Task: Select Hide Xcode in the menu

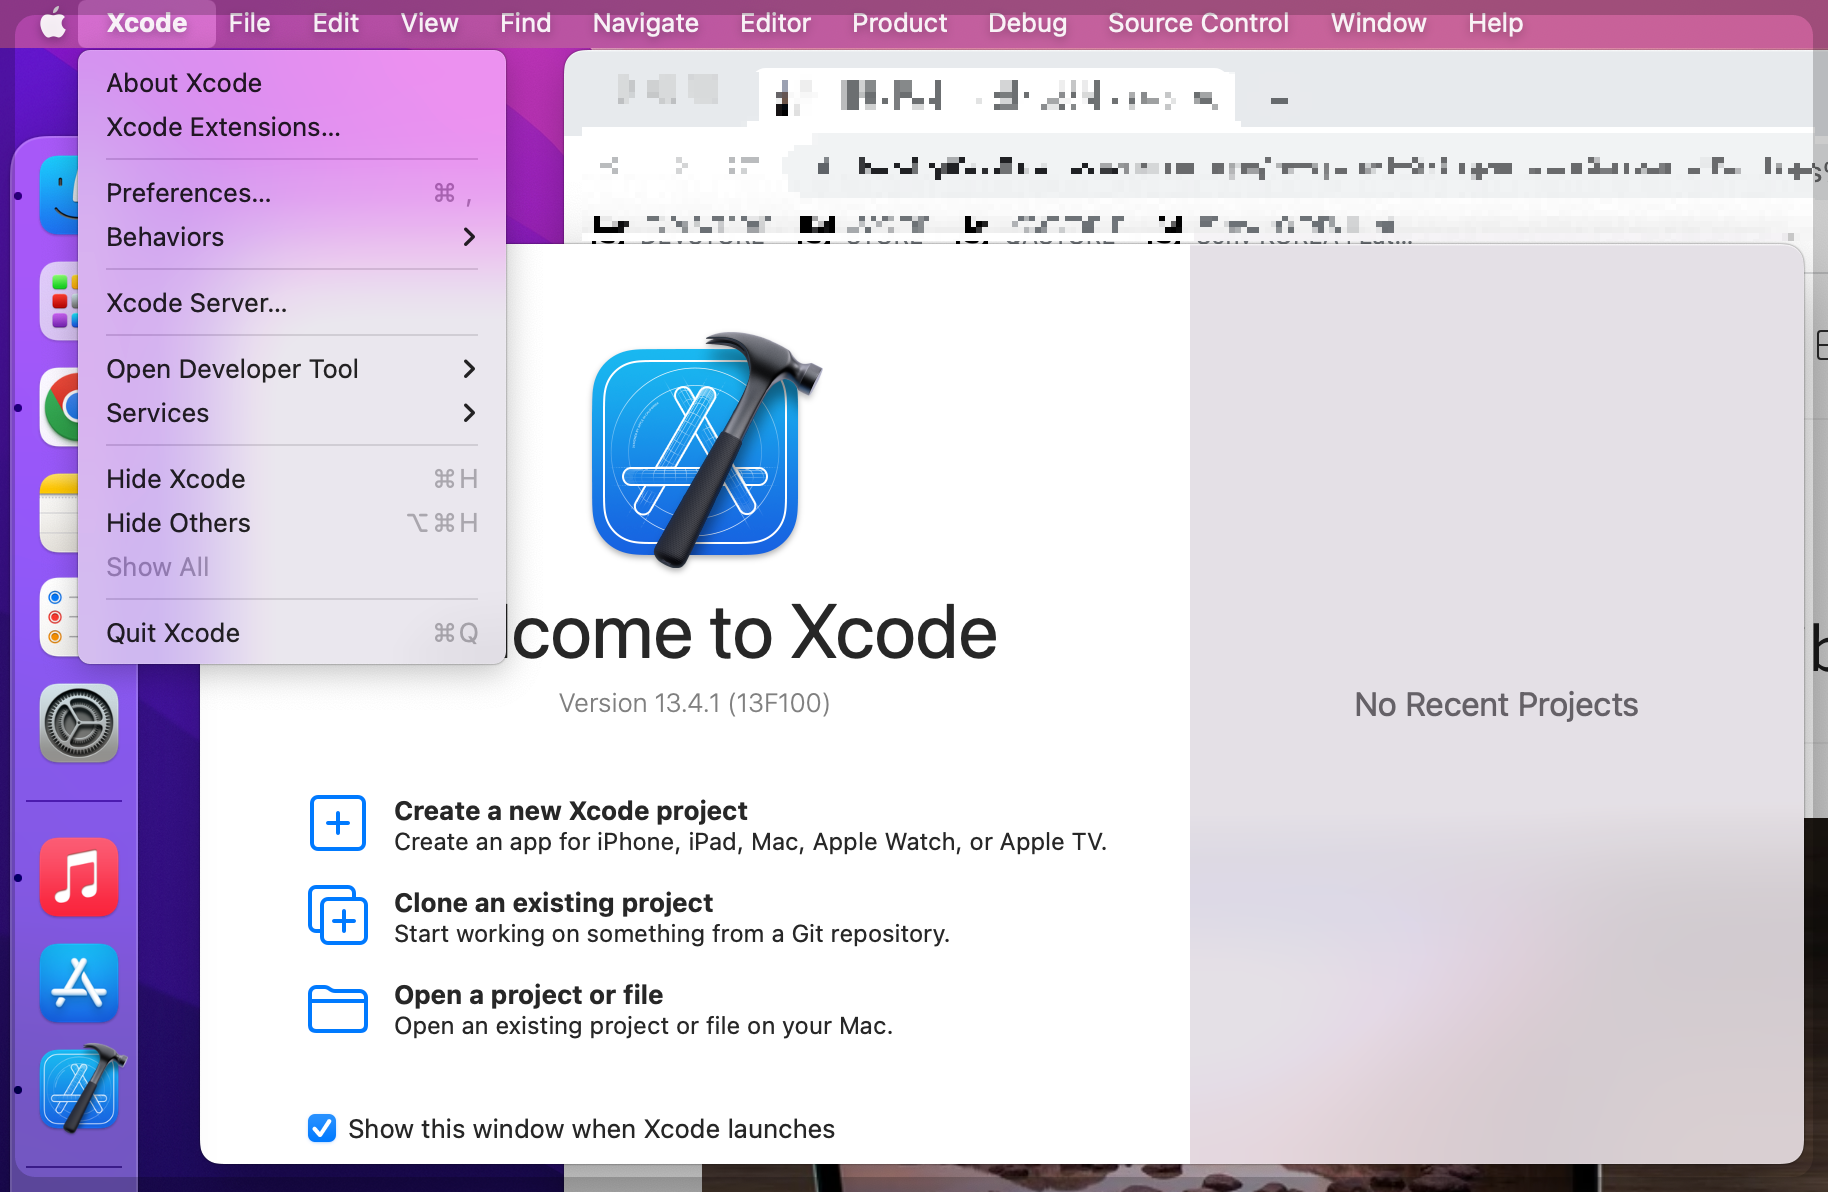Action: point(291,479)
